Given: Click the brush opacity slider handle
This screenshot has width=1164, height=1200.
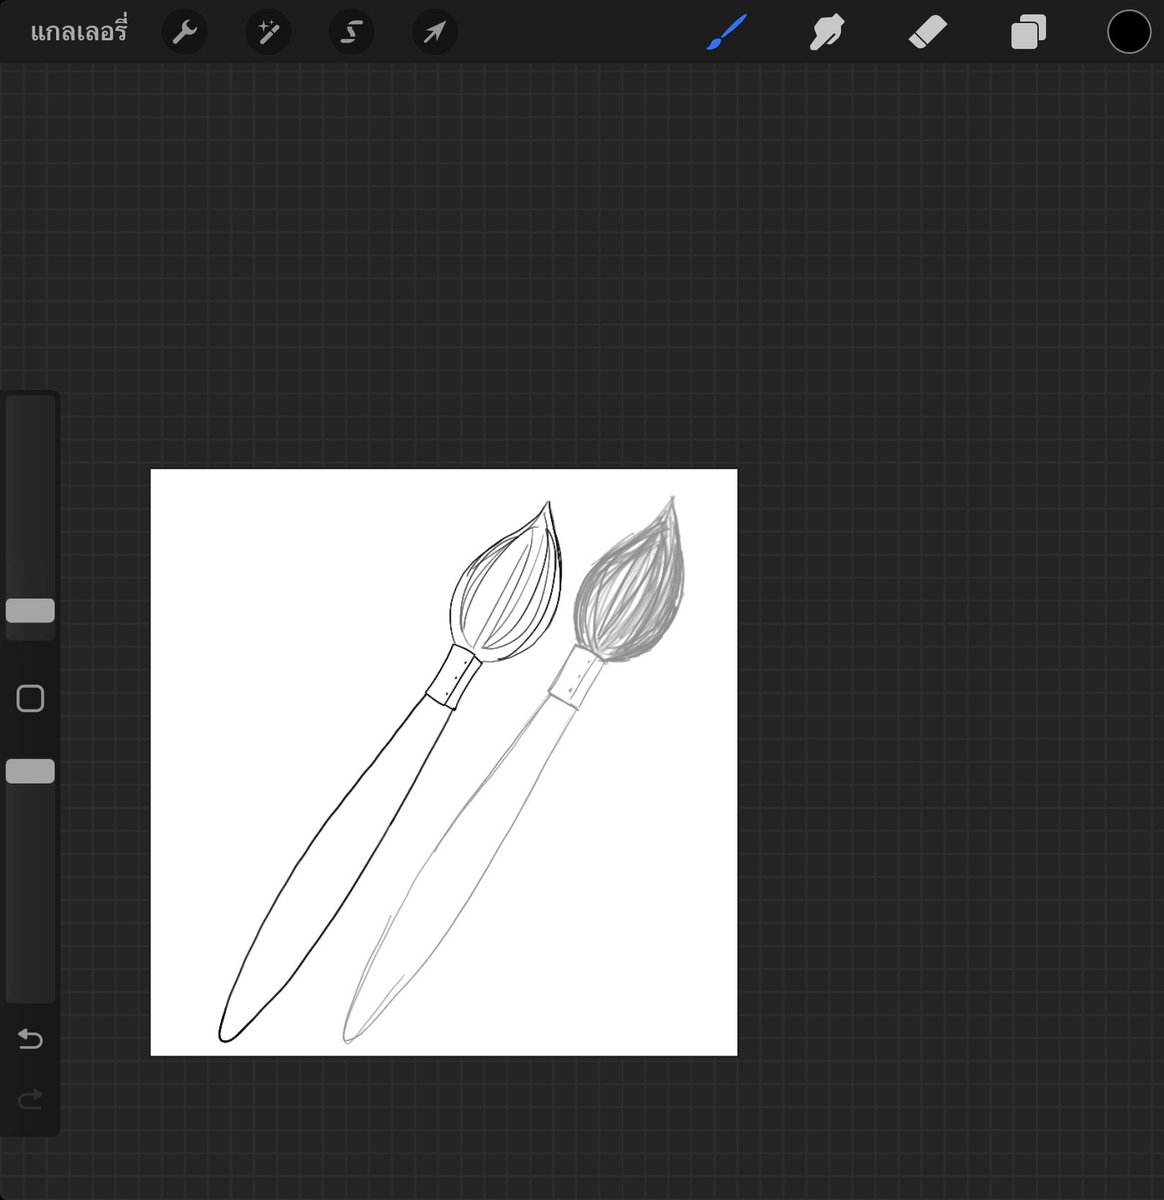Looking at the screenshot, I should (30, 771).
